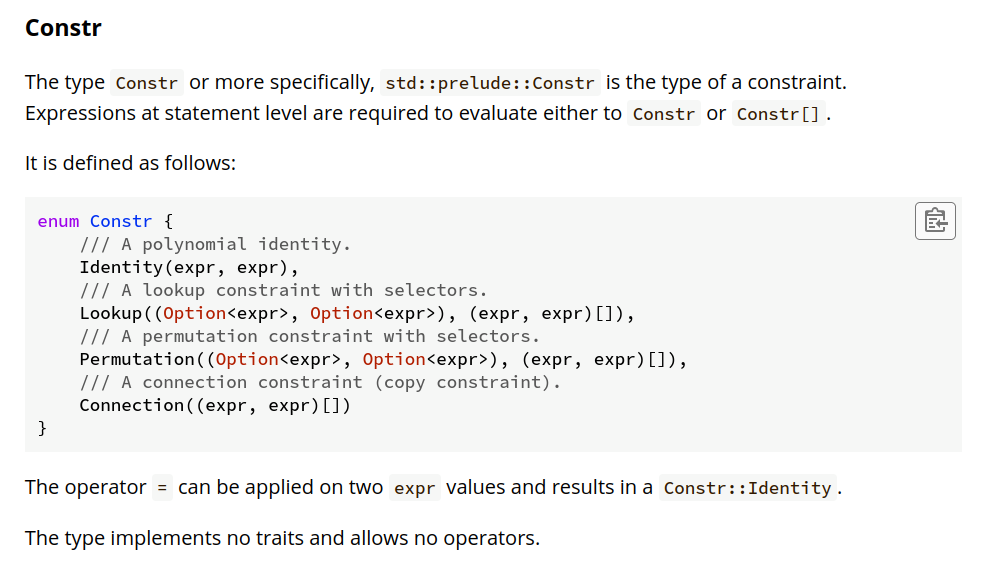The width and height of the screenshot is (998, 567).
Task: Click the inline expr code in sentence
Action: 414,488
